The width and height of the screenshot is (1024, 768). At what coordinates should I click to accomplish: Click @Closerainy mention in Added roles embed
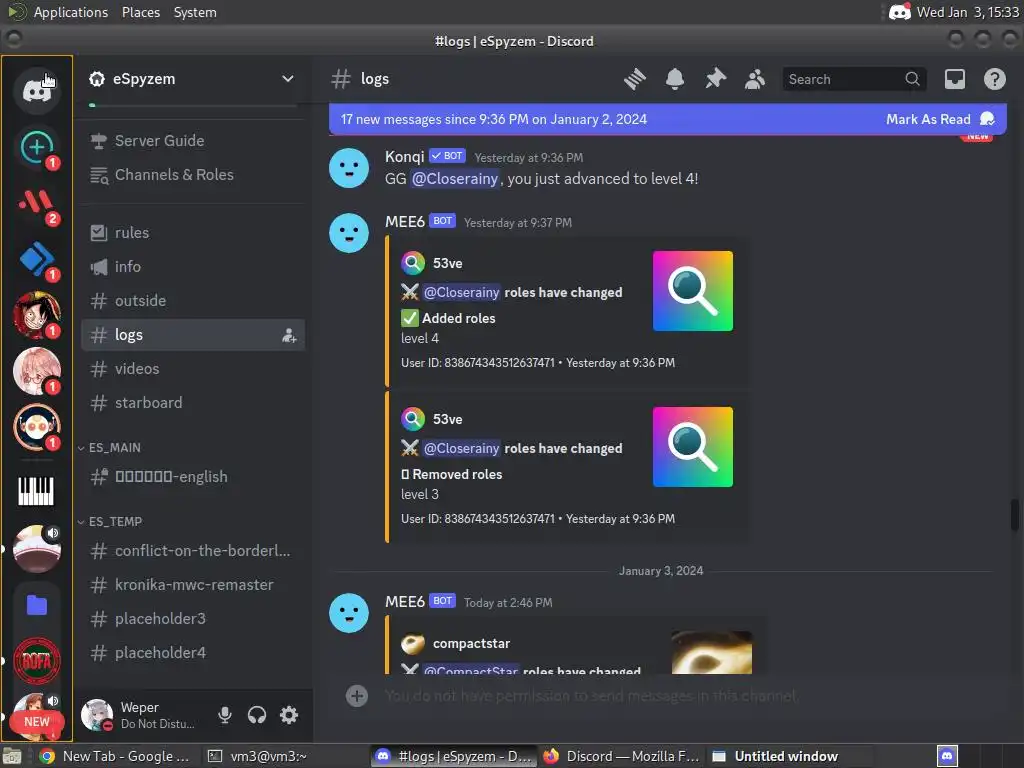[x=461, y=292]
